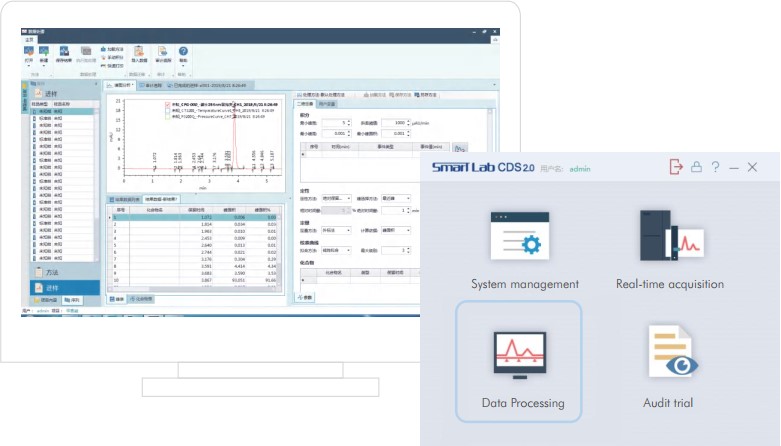Launch Real-time acquisition module
781x446 pixels.
pyautogui.click(x=669, y=250)
